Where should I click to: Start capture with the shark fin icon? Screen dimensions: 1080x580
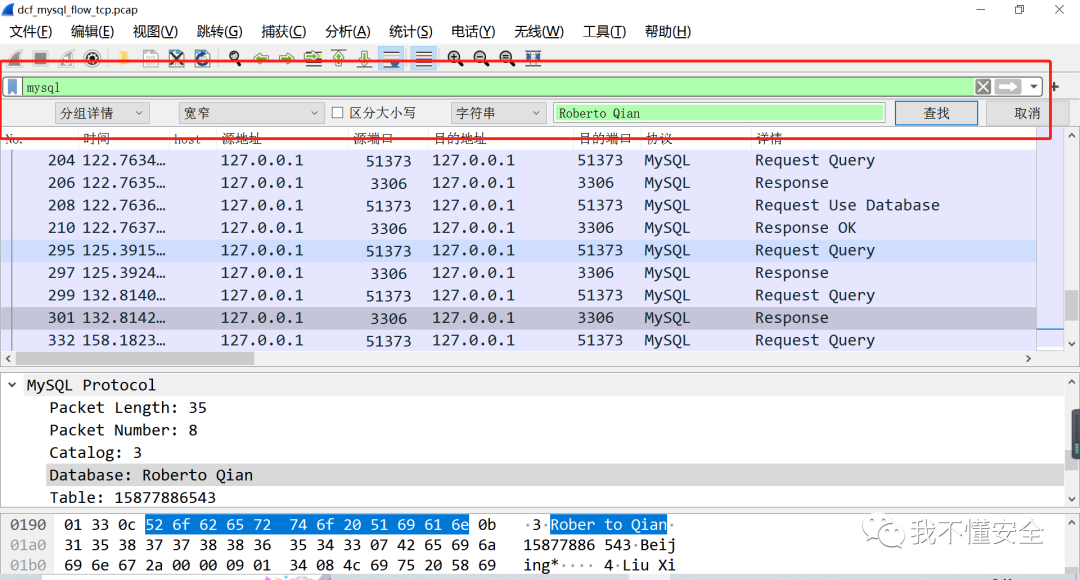click(x=14, y=59)
